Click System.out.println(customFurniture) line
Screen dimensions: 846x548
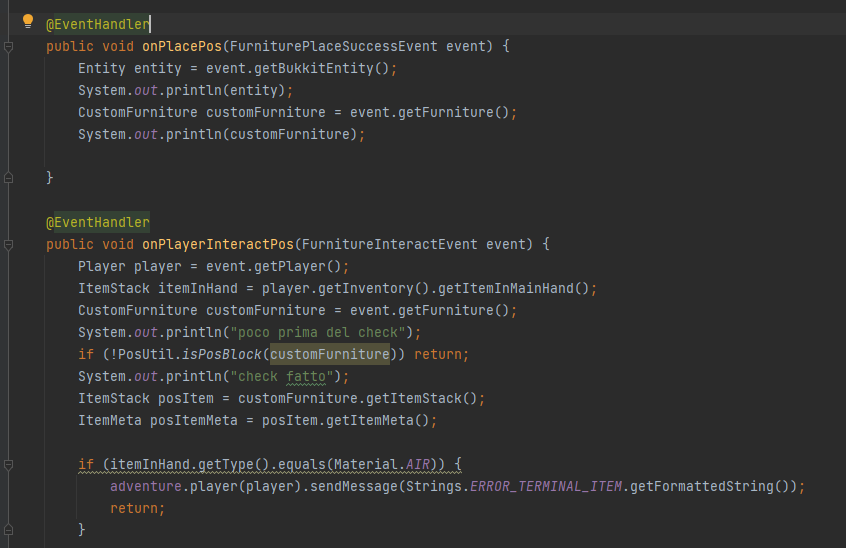(221, 134)
